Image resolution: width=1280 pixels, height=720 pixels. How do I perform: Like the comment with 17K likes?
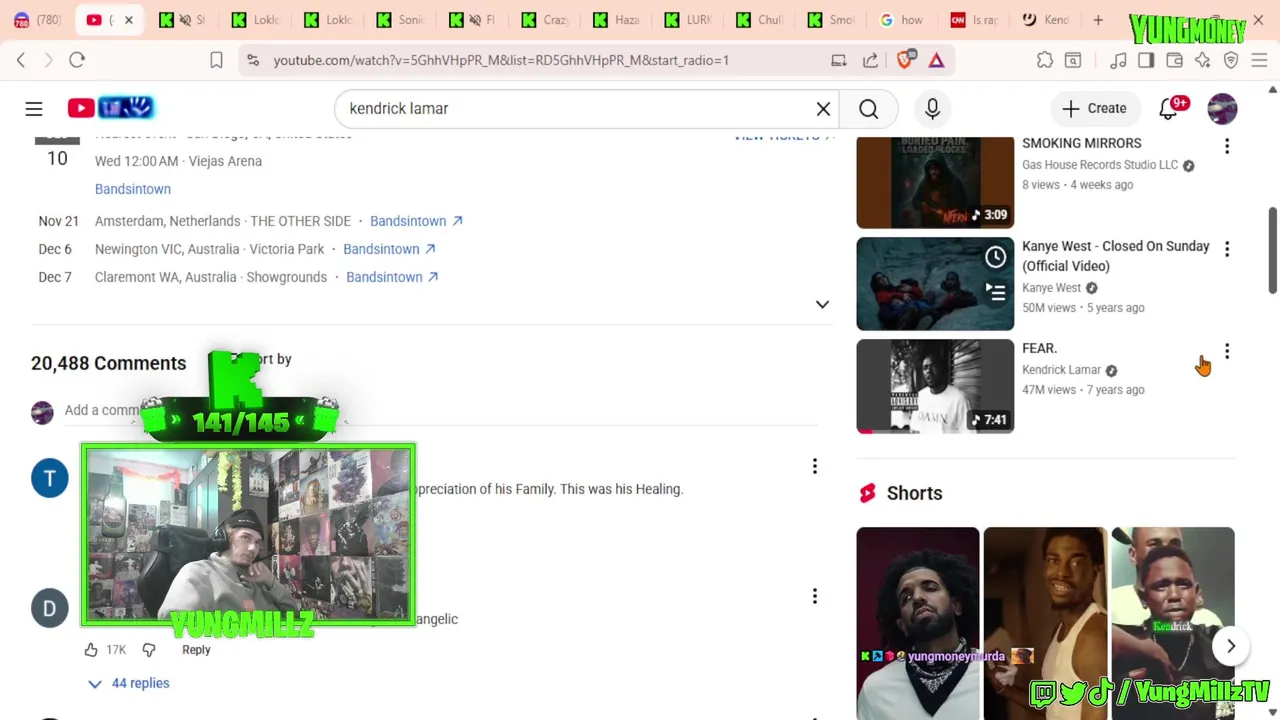point(91,650)
